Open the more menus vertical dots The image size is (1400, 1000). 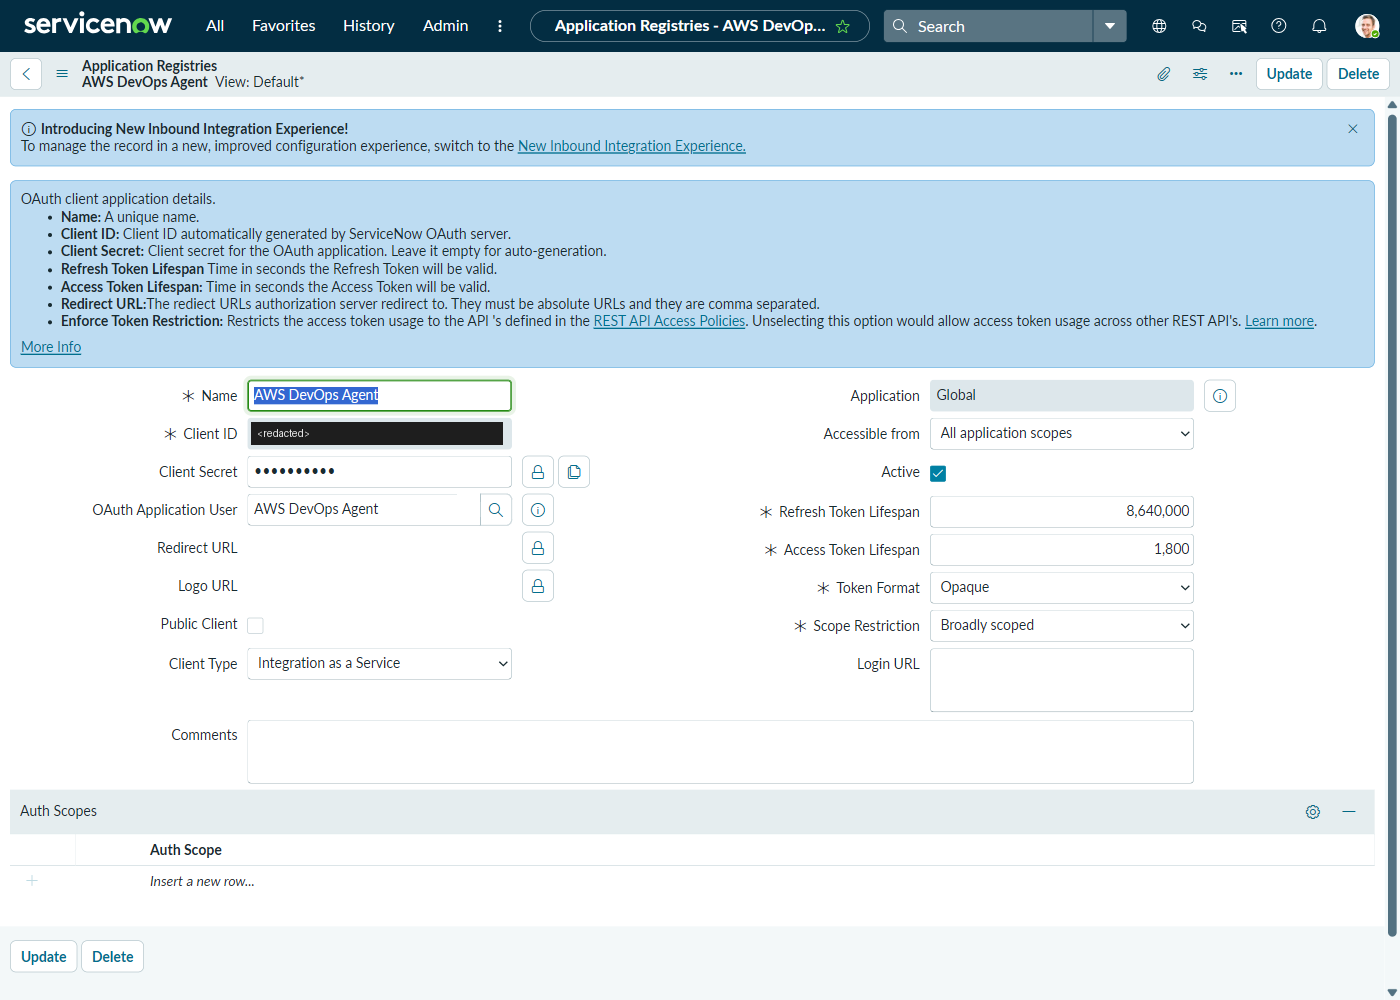(x=500, y=26)
